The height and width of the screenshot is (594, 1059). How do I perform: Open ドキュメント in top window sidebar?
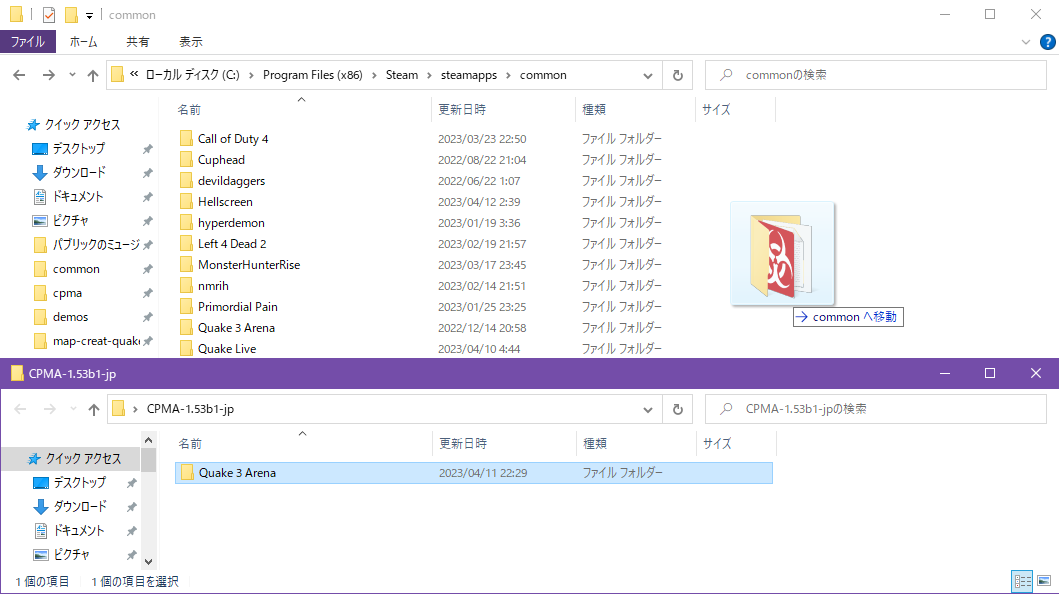pyautogui.click(x=78, y=196)
